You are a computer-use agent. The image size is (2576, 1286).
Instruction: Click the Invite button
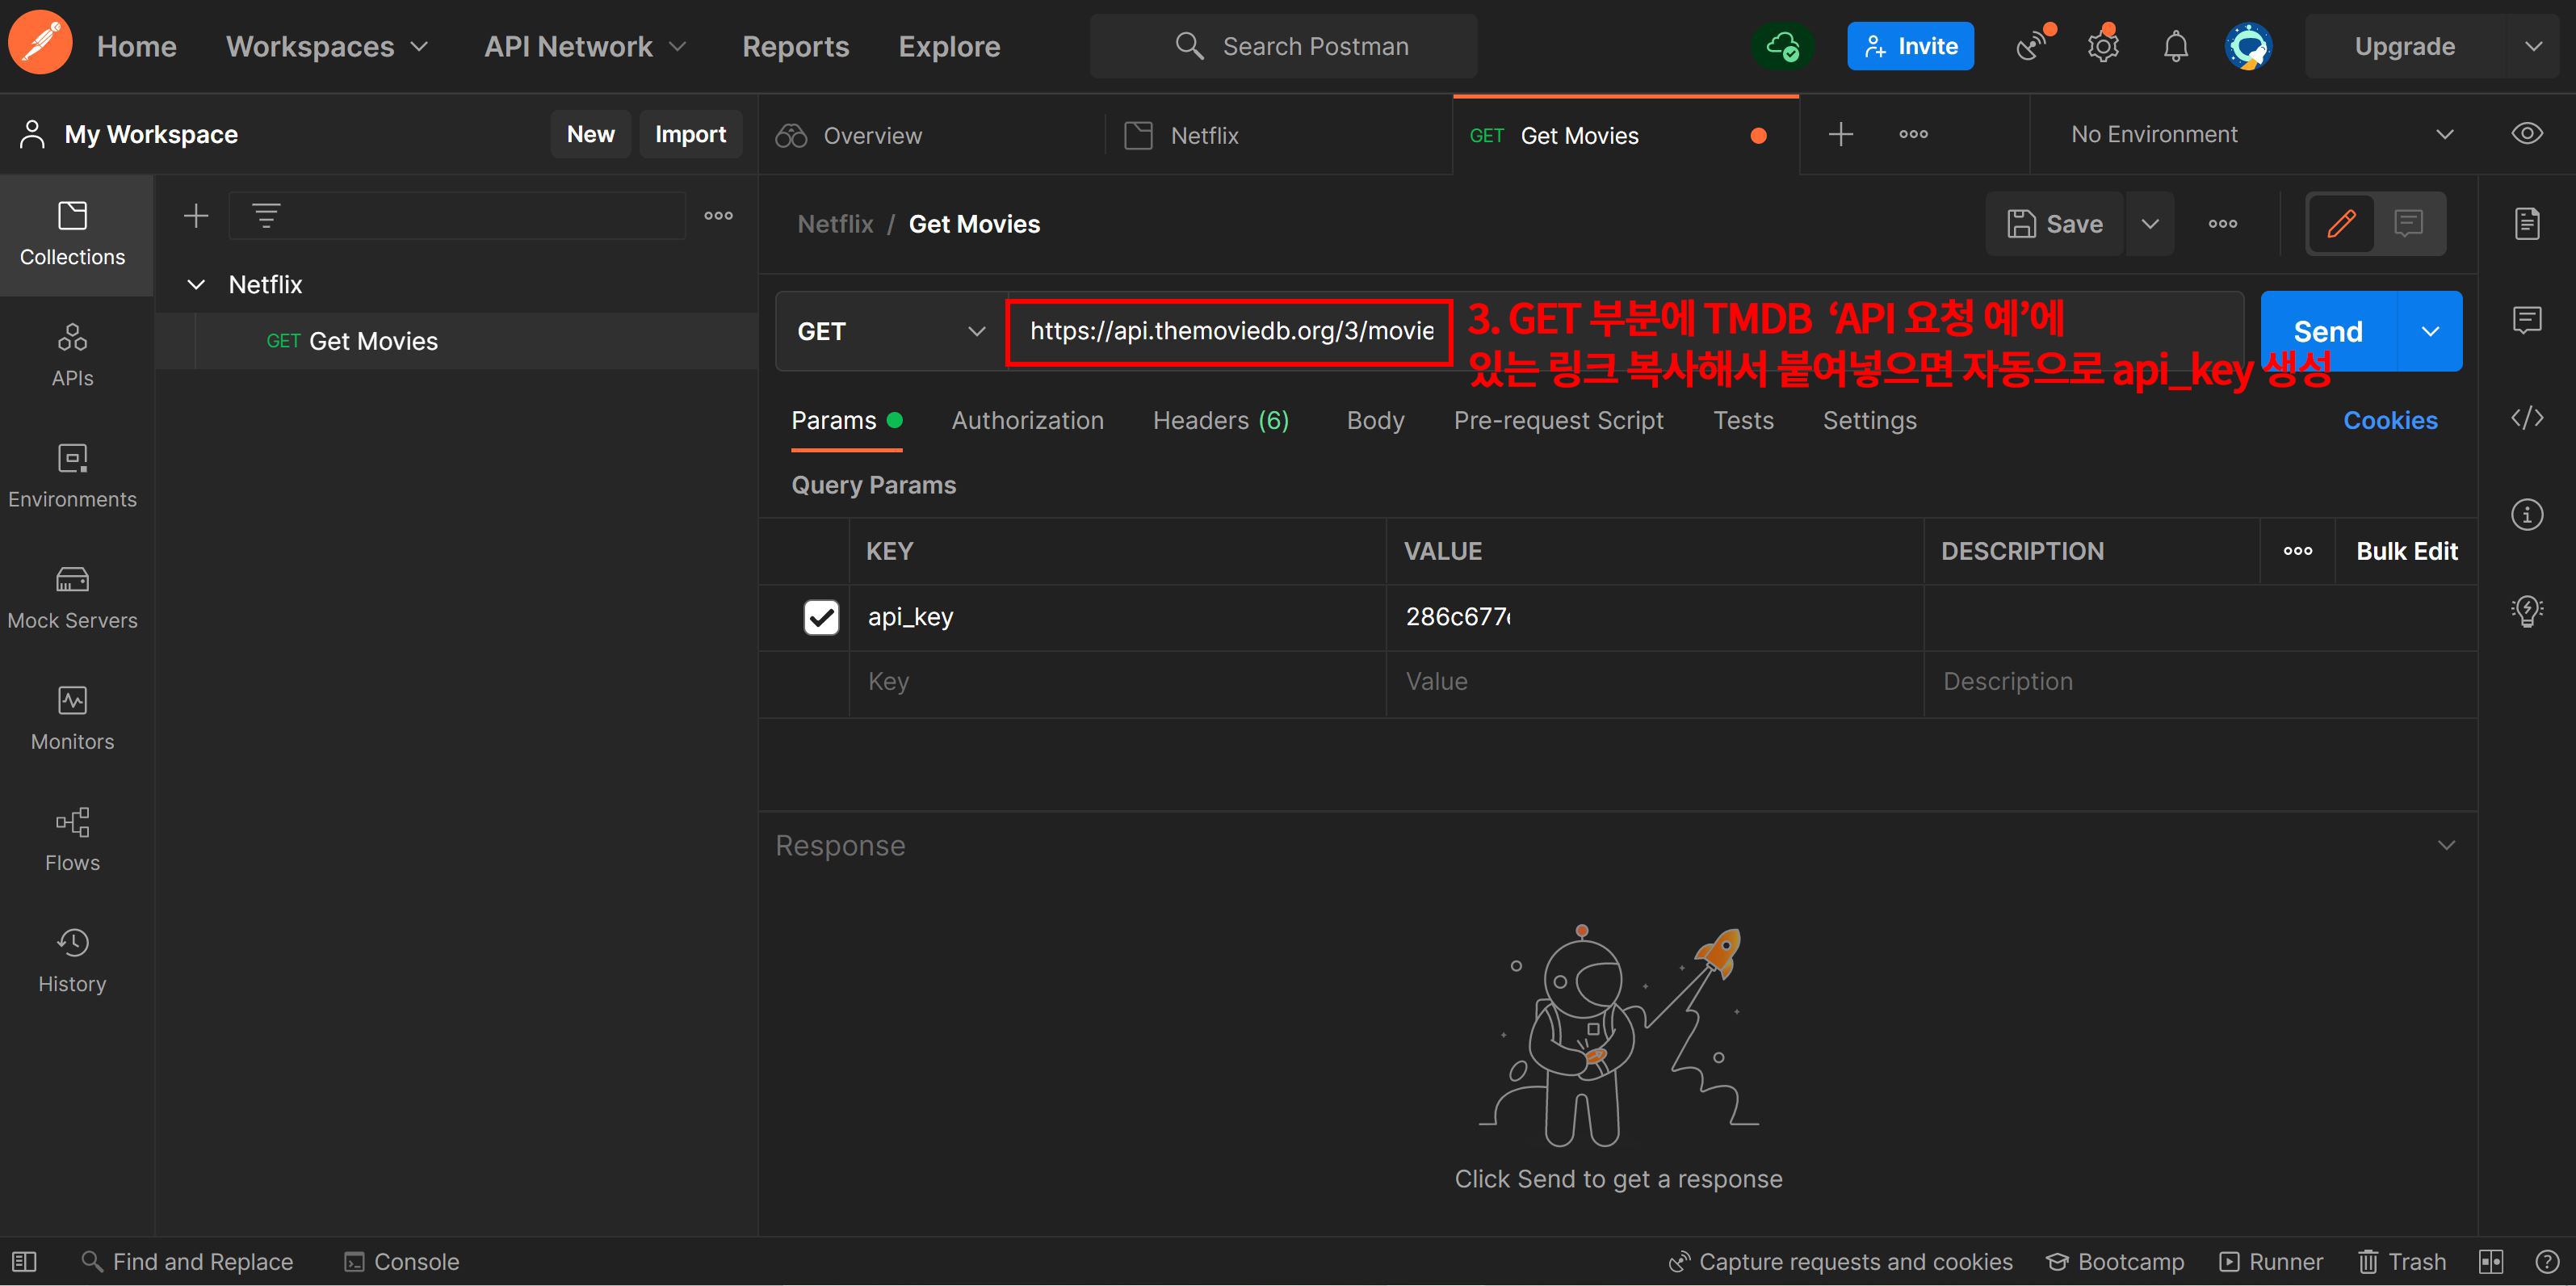point(1910,46)
